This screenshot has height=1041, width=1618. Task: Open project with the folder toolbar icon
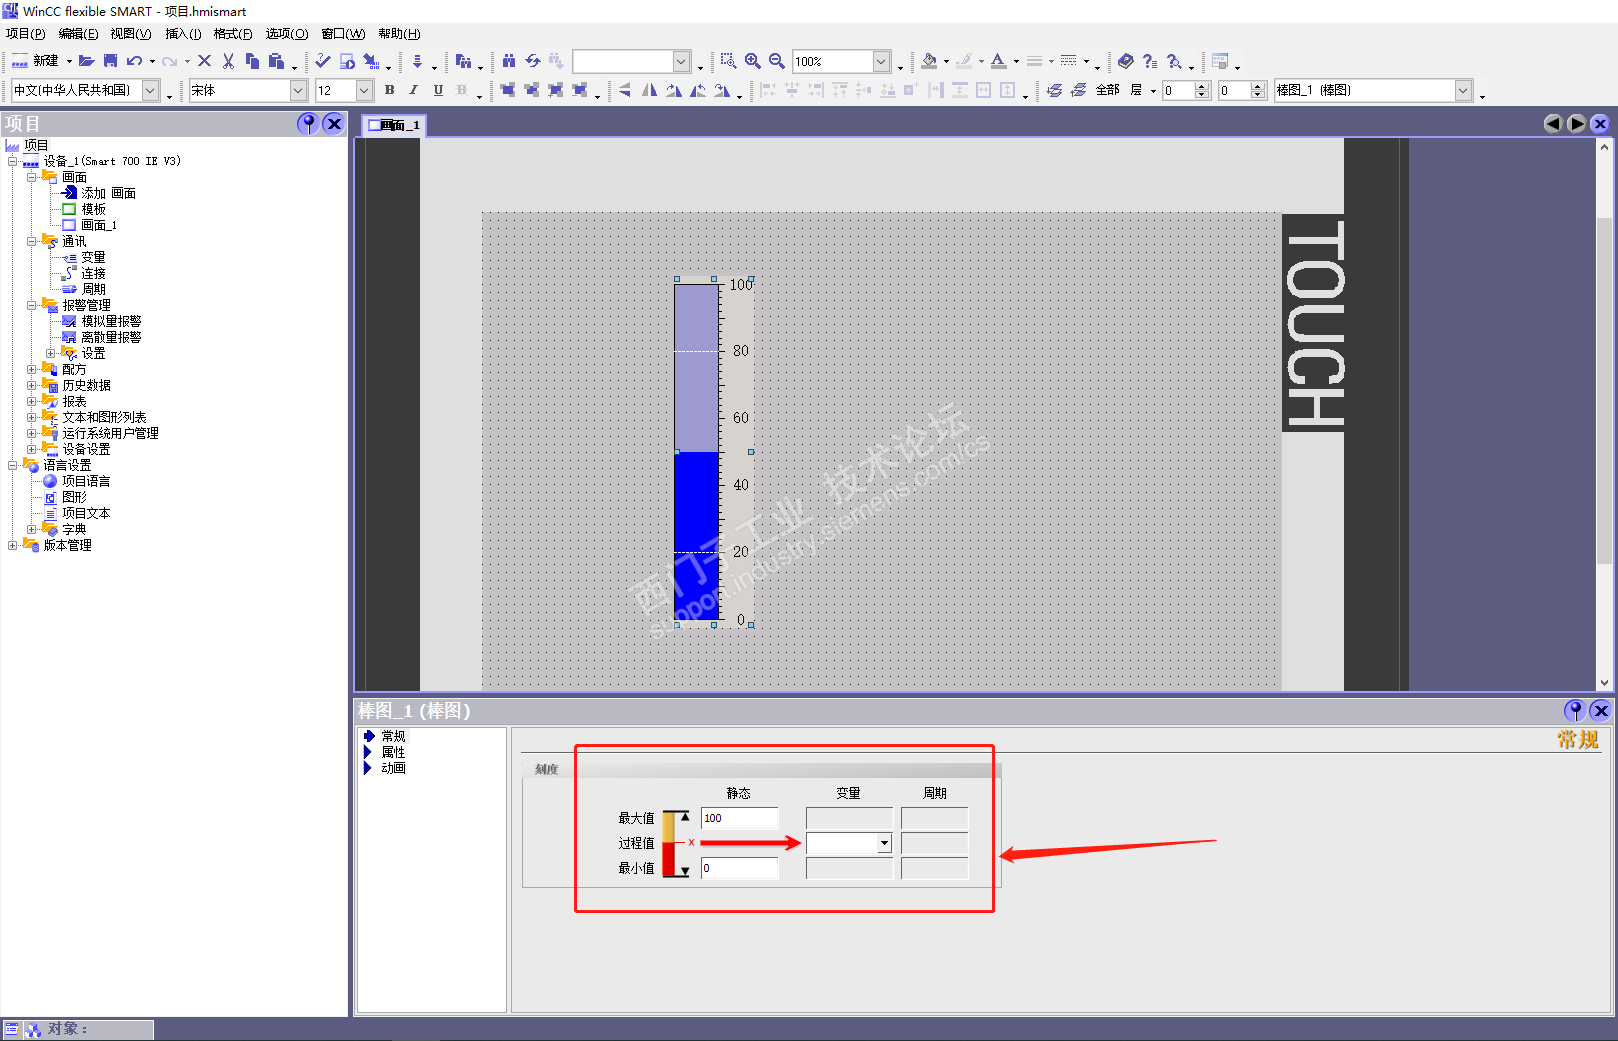pyautogui.click(x=87, y=61)
